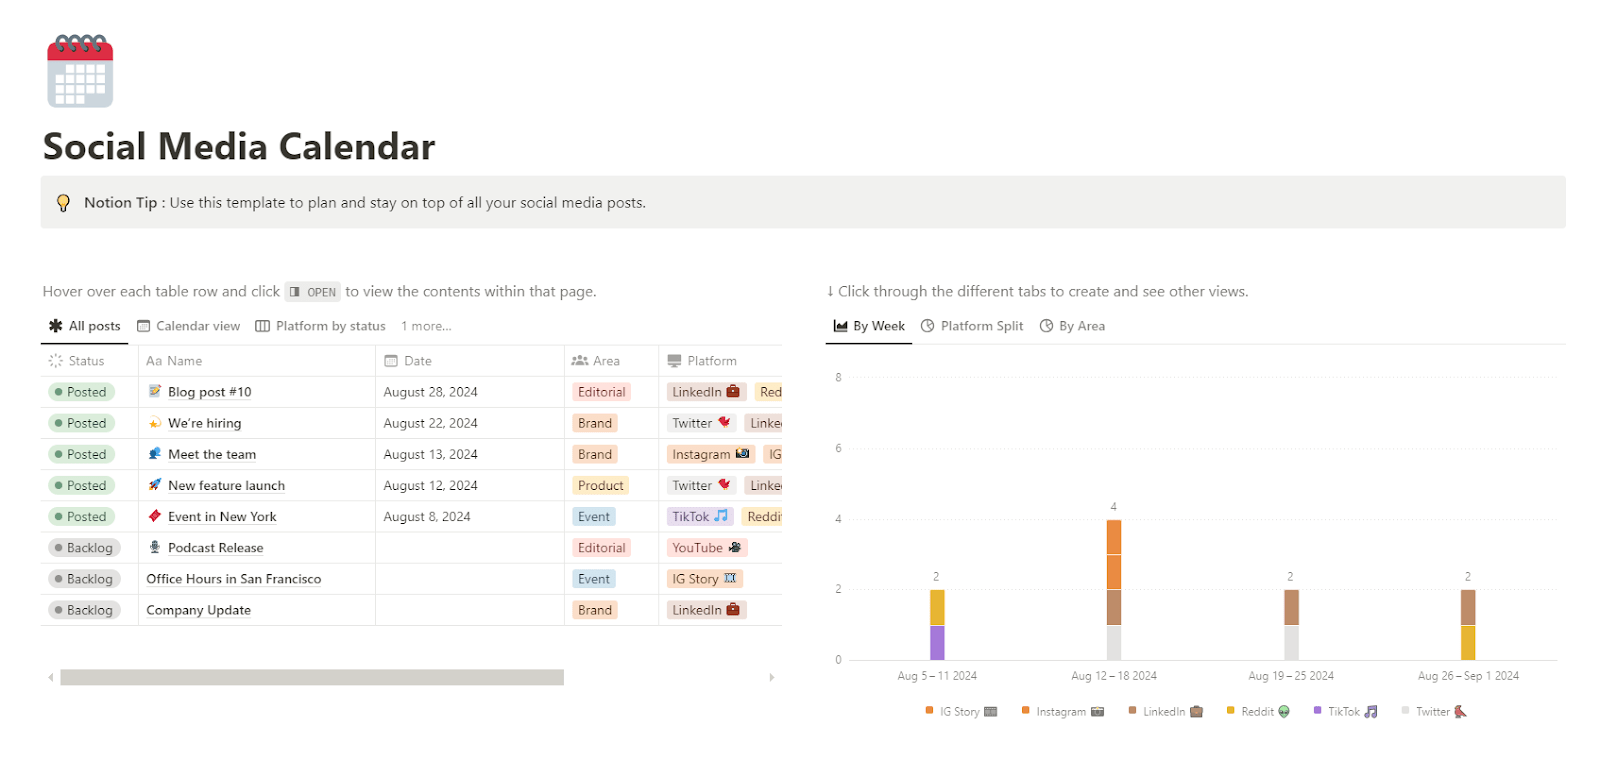1600x760 pixels.
Task: Click the table's horizontal scrollbar
Action: [311, 678]
